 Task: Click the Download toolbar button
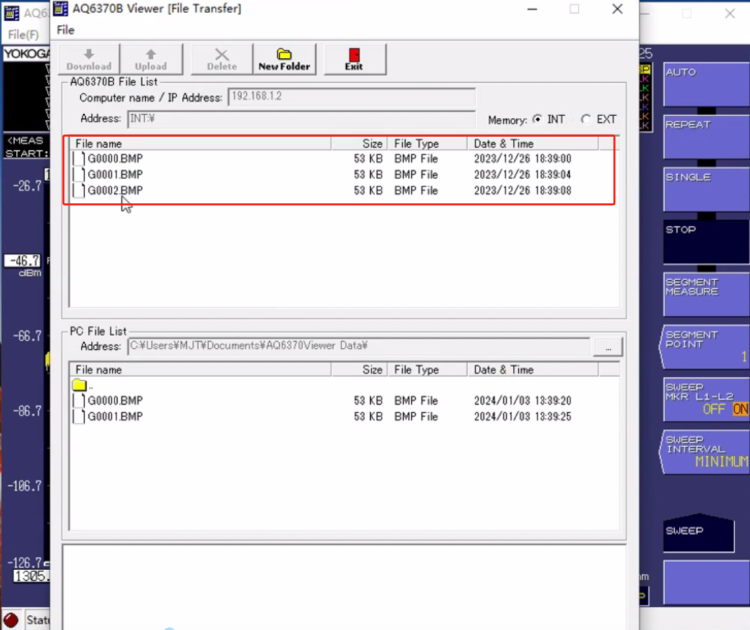pyautogui.click(x=89, y=59)
